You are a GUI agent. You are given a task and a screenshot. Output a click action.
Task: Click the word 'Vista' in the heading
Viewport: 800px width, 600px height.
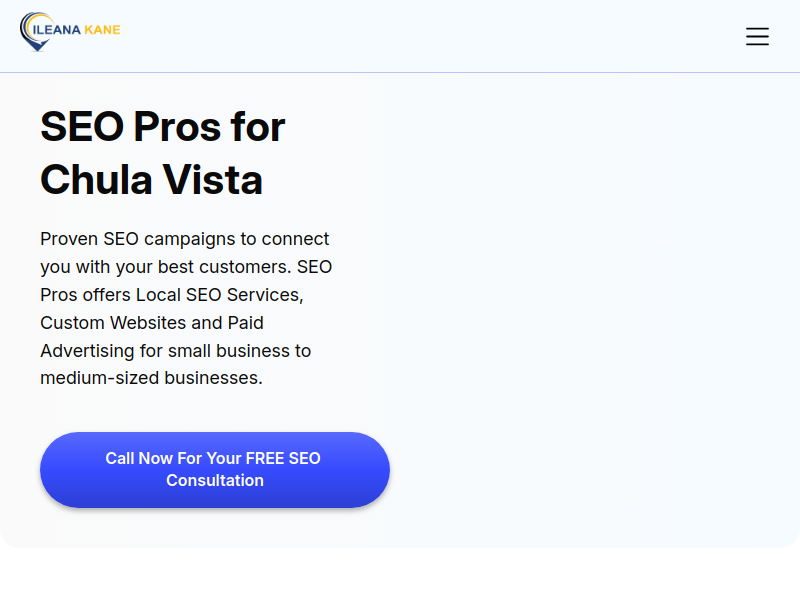(213, 180)
